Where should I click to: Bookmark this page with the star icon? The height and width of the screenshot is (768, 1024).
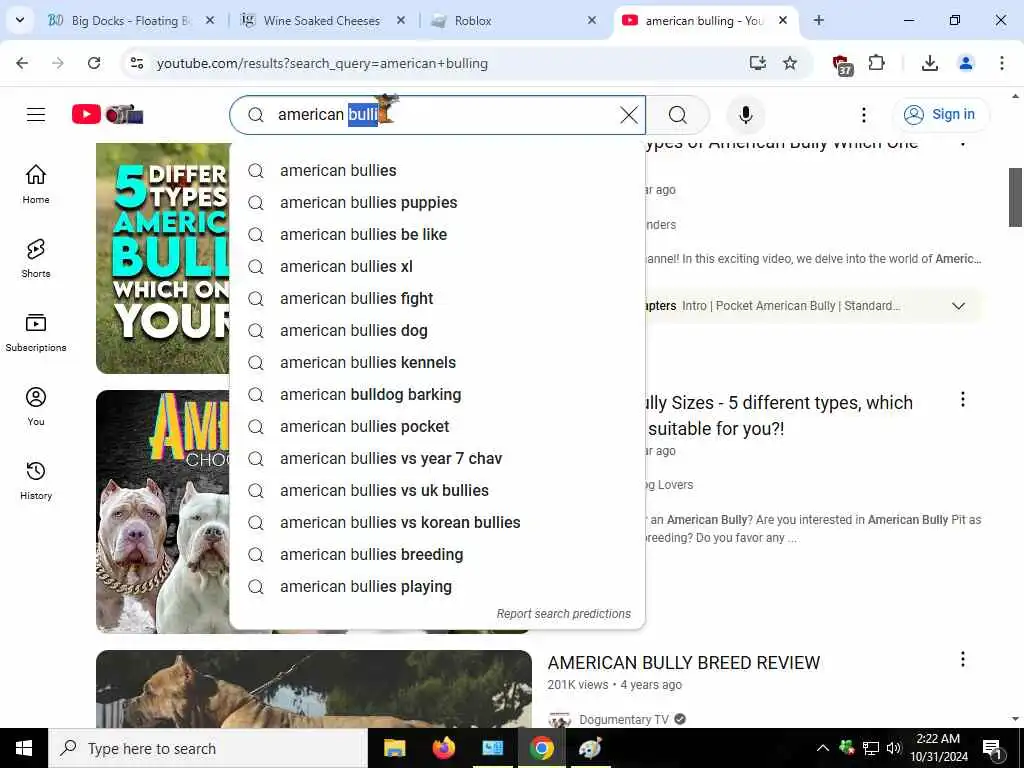(x=790, y=63)
